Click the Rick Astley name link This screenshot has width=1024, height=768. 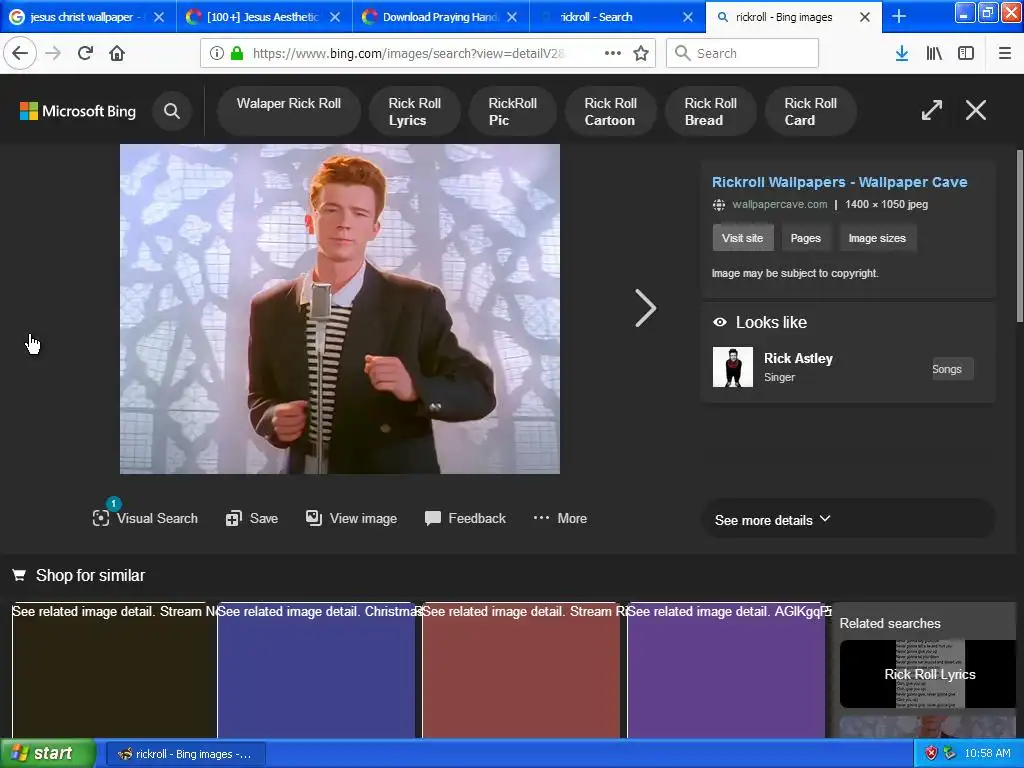pos(798,358)
